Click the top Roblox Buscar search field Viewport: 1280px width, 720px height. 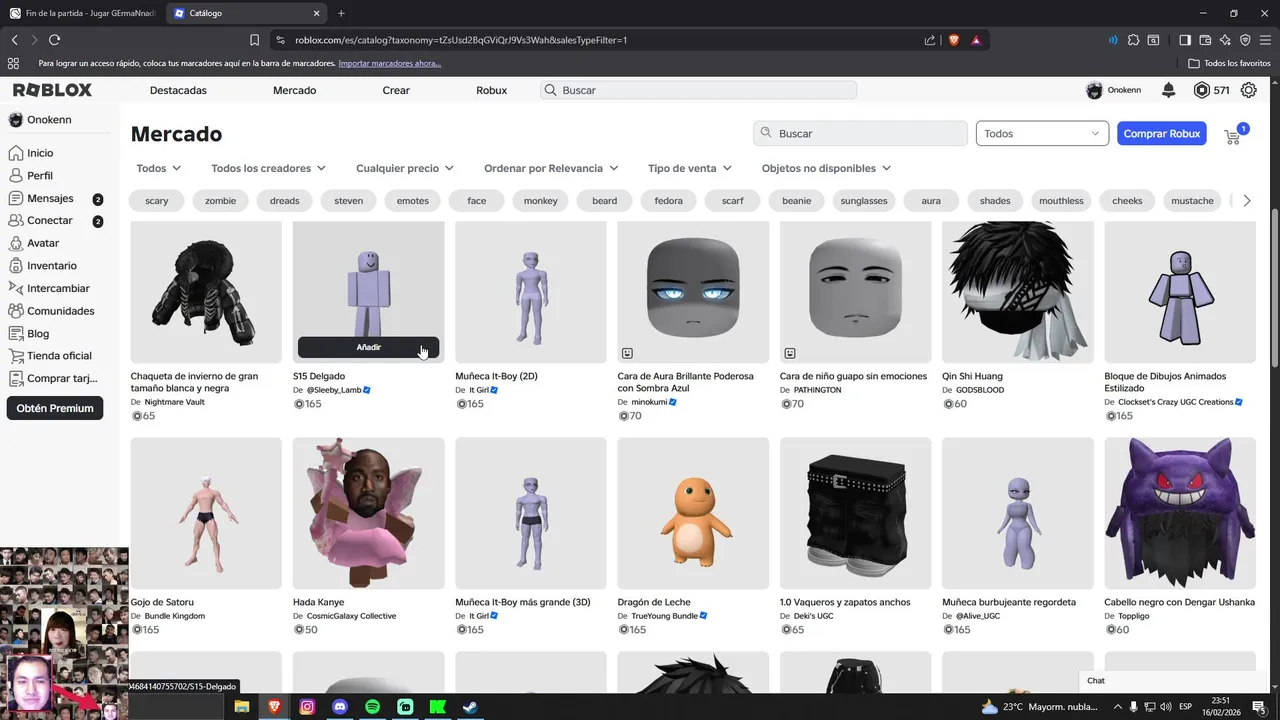(x=698, y=90)
